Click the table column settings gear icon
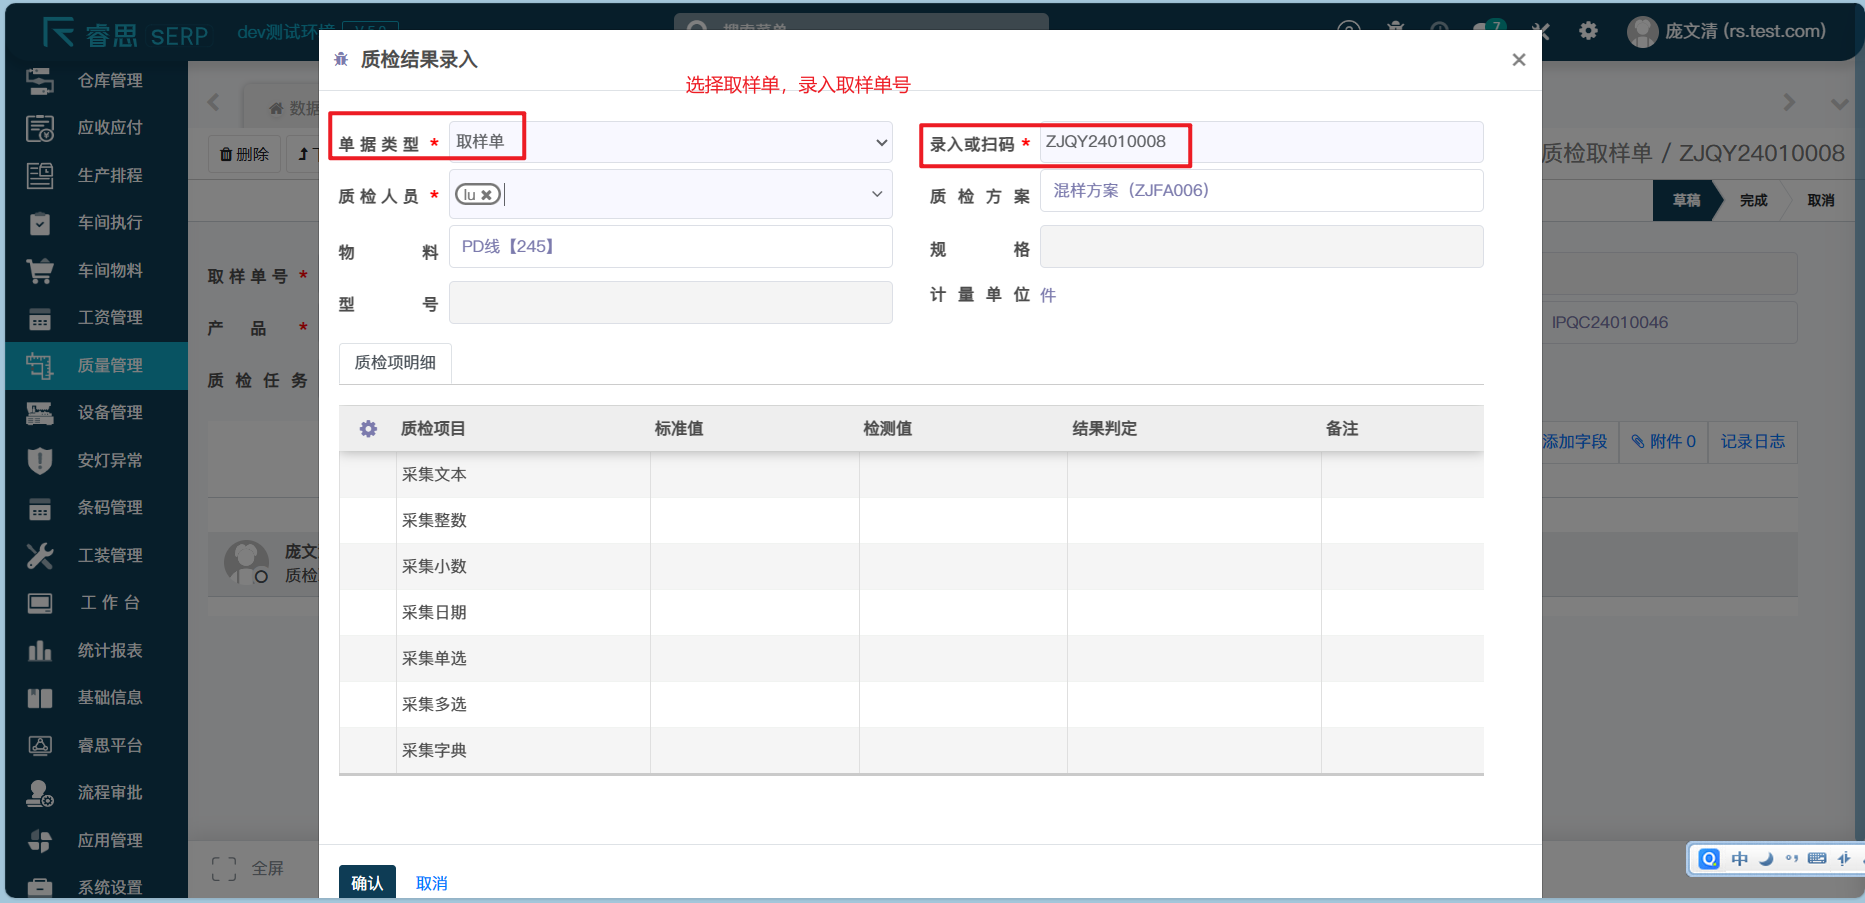 tap(368, 429)
